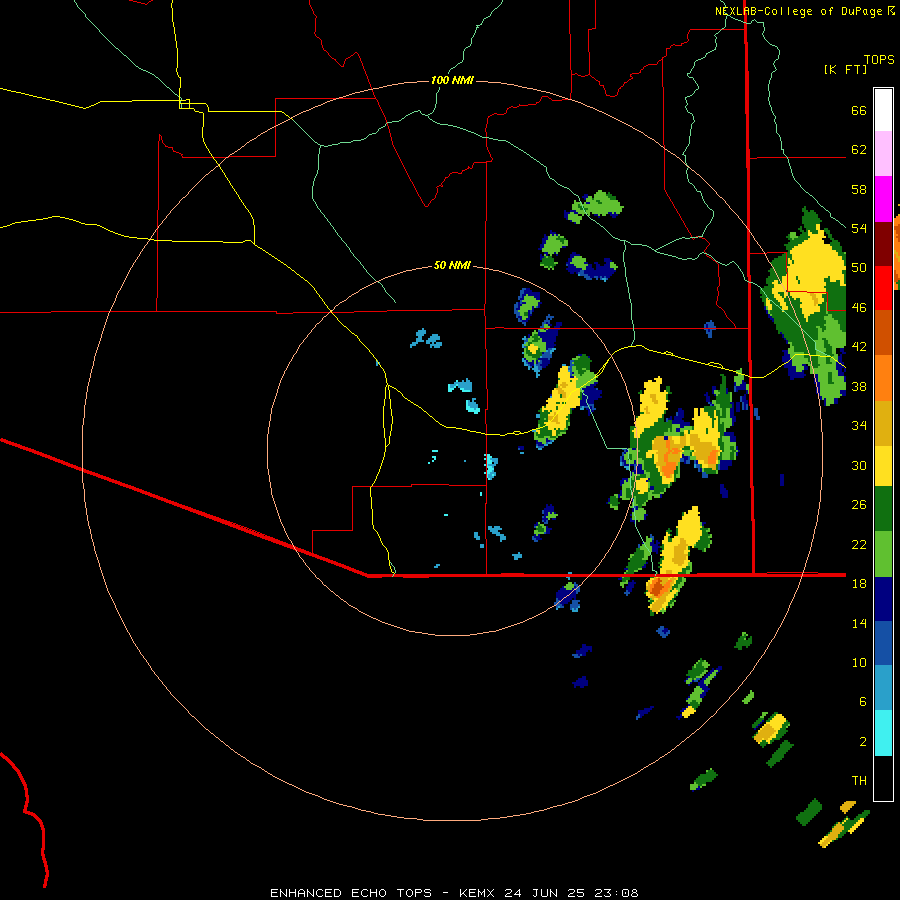Click the light green legend swatch
Image resolution: width=900 pixels, height=900 pixels.
tap(883, 554)
